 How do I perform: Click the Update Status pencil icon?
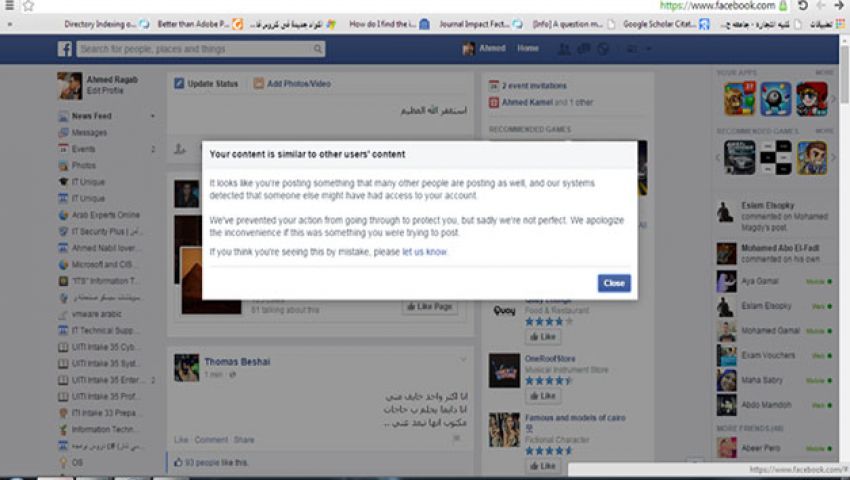coord(179,84)
